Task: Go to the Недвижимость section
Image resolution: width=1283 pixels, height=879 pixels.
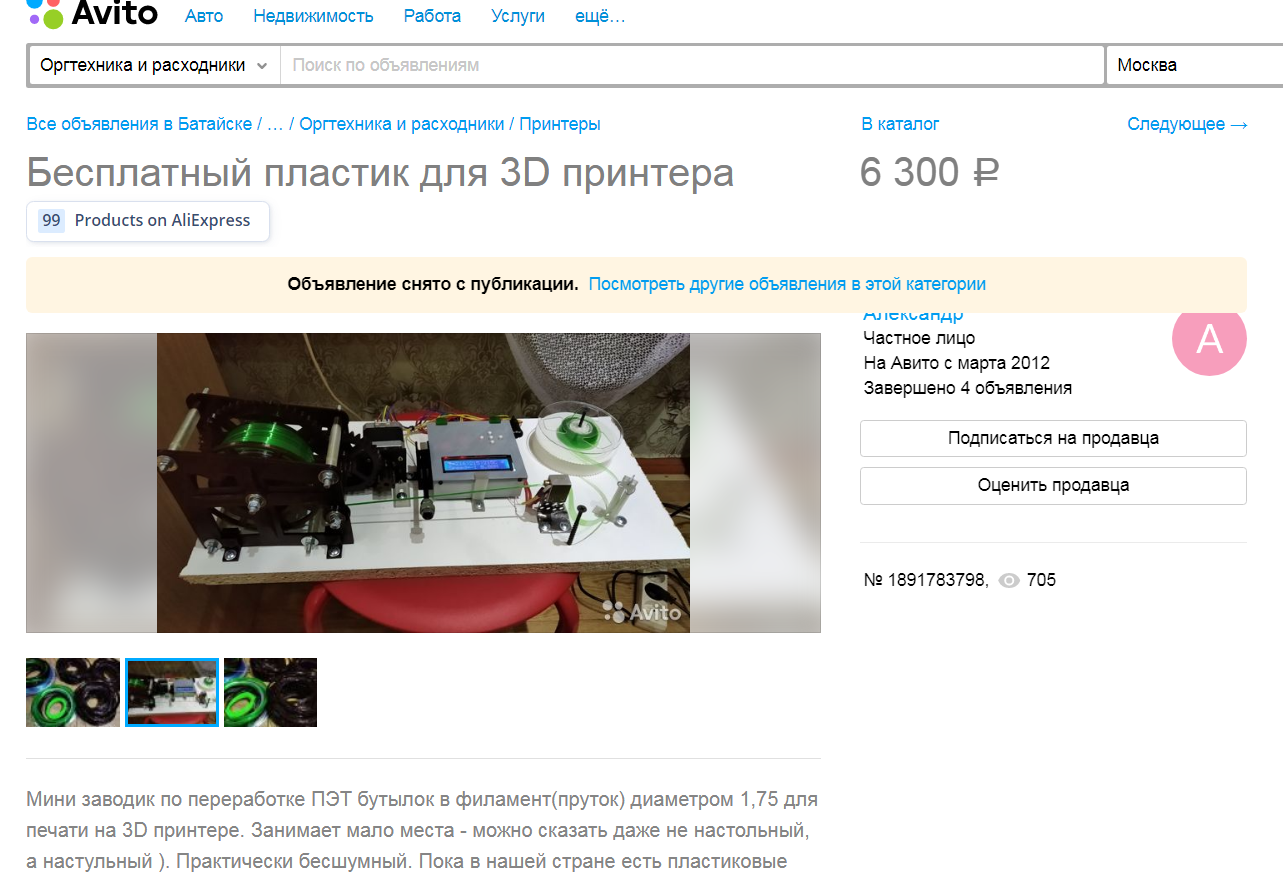Action: point(313,16)
